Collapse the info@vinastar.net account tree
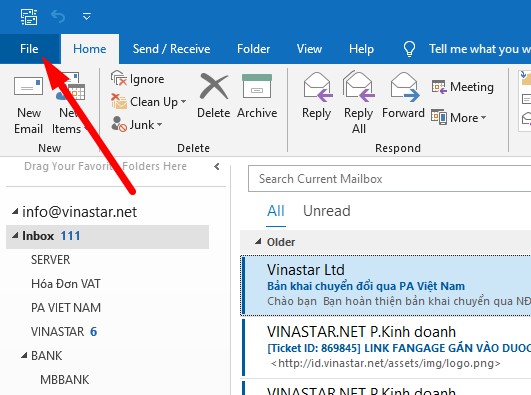This screenshot has height=395, width=531. click(15, 212)
